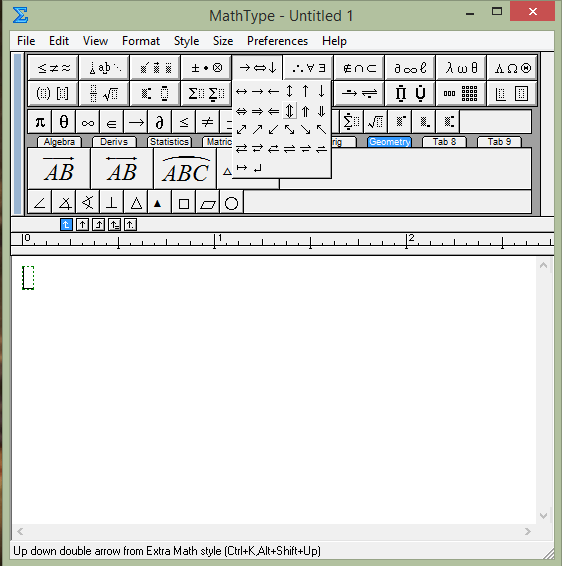This screenshot has height=566, width=562.
Task: Insert the plain angle symbol
Action: pos(40,203)
